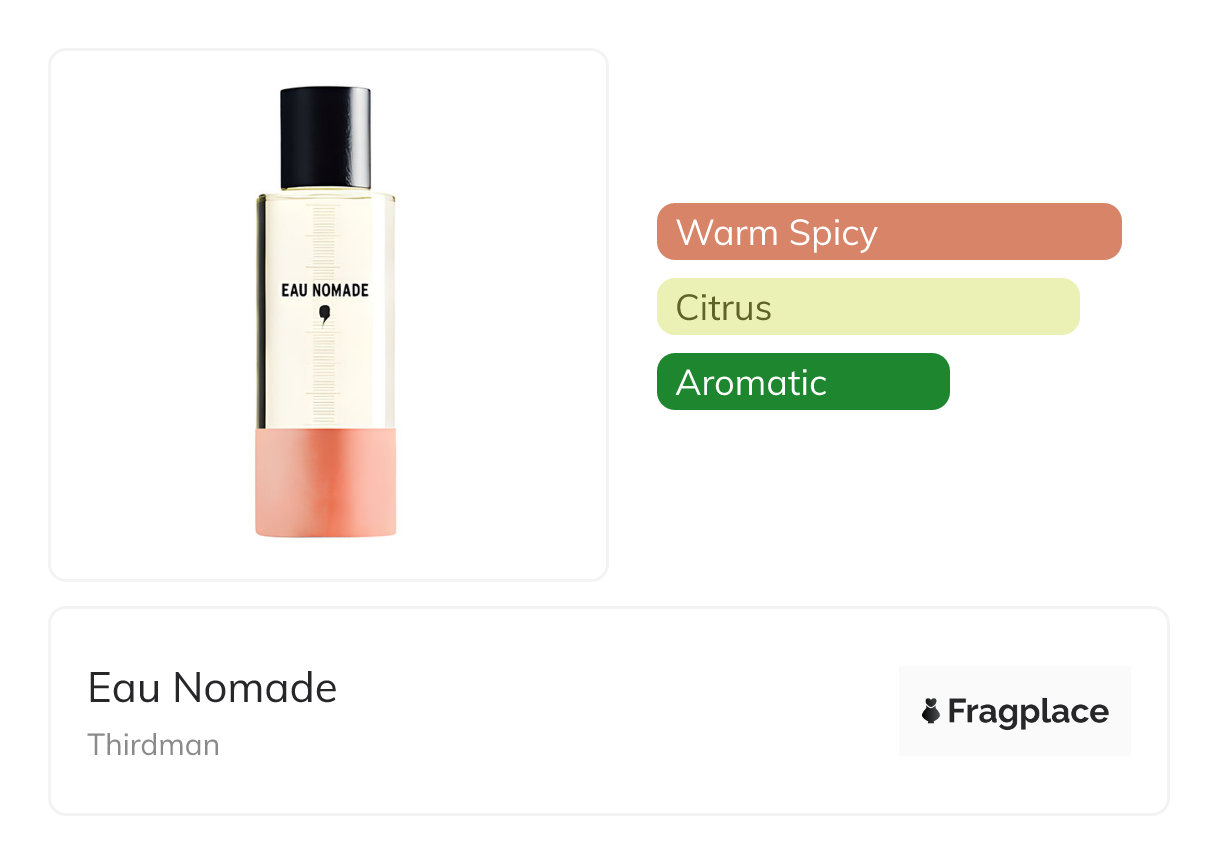Click the gray Fragplace badge background
Viewport: 1218px width, 864px height.
(x=1015, y=682)
